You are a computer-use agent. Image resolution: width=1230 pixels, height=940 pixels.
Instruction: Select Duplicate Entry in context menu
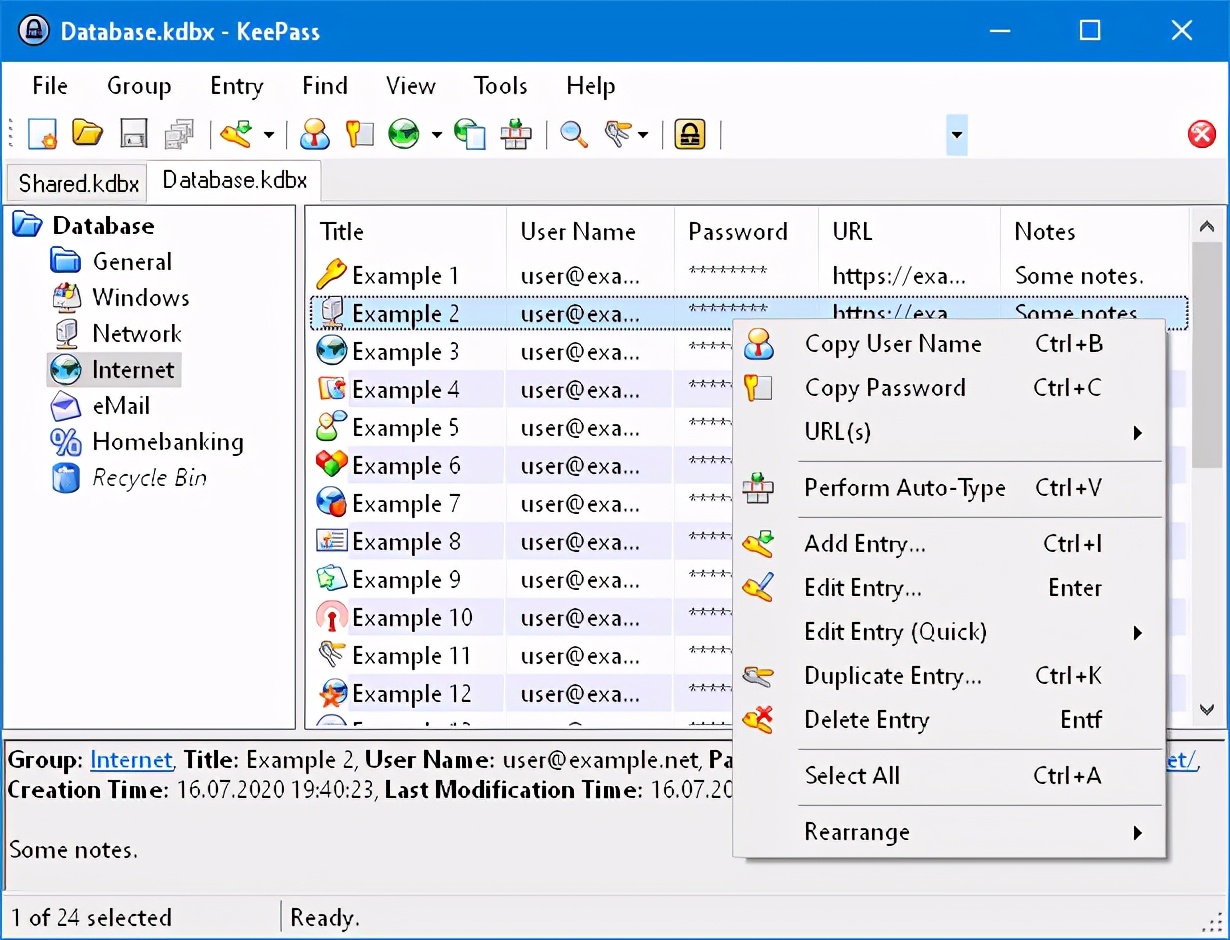(892, 676)
